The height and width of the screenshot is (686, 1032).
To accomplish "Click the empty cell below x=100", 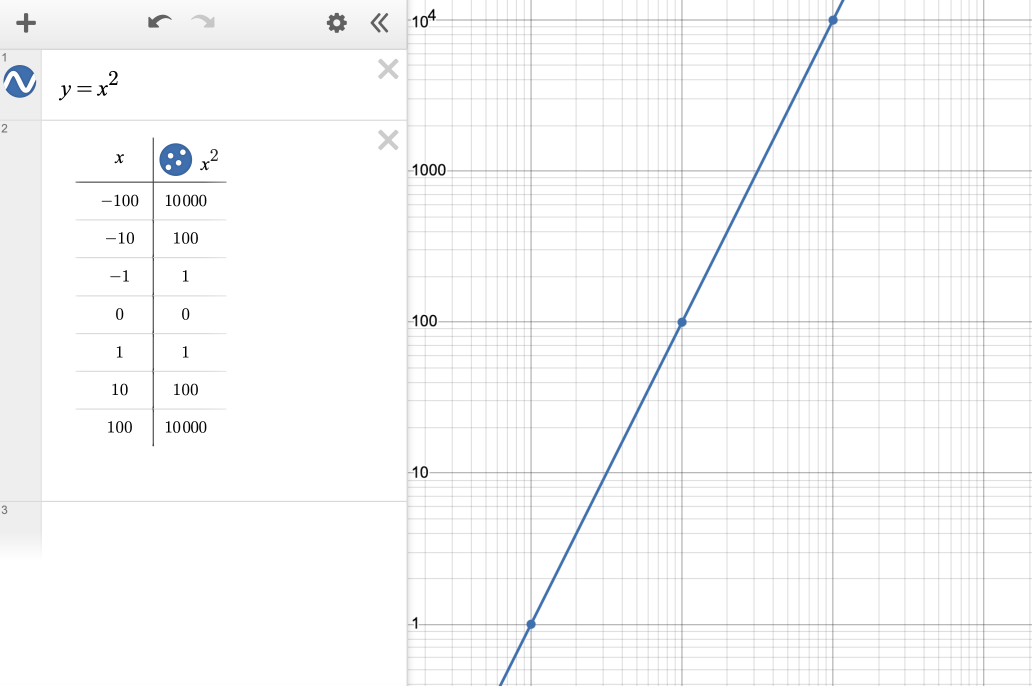I will (119, 464).
